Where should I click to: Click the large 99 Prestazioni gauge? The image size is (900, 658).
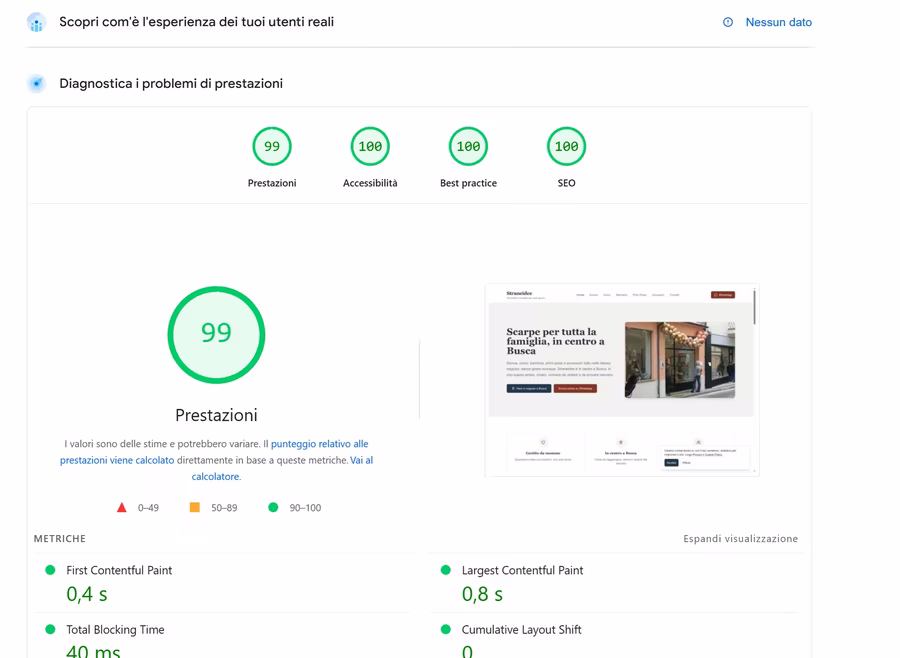216,335
